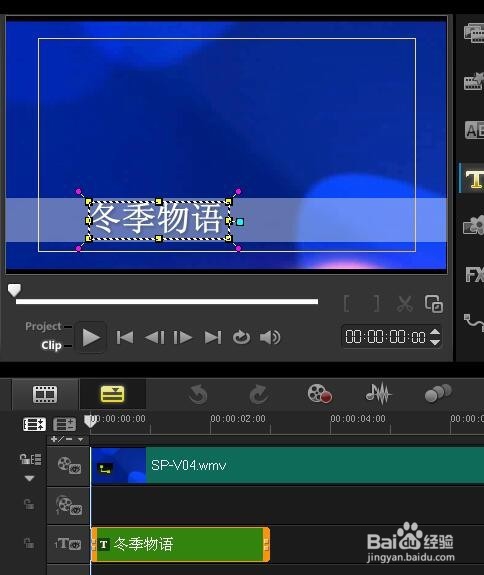
Task: Toggle the Title Track lock
Action: point(29,543)
